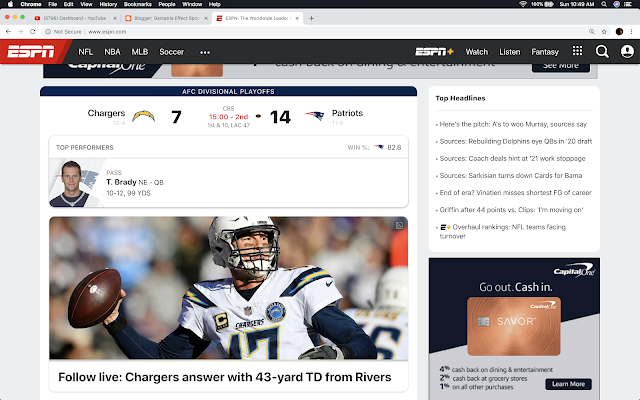Viewport: 640px width, 400px height.
Task: Open the Soccer navigation link
Action: 171,52
